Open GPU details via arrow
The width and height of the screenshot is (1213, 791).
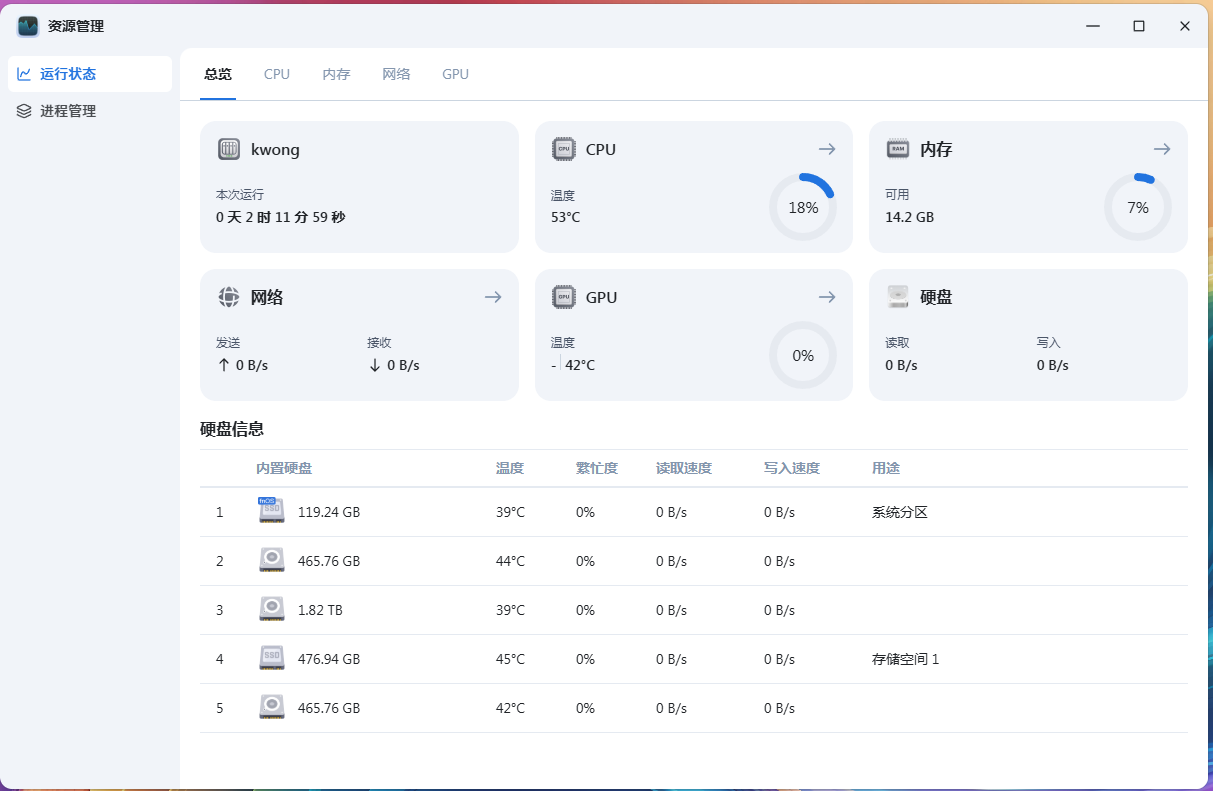pos(827,297)
